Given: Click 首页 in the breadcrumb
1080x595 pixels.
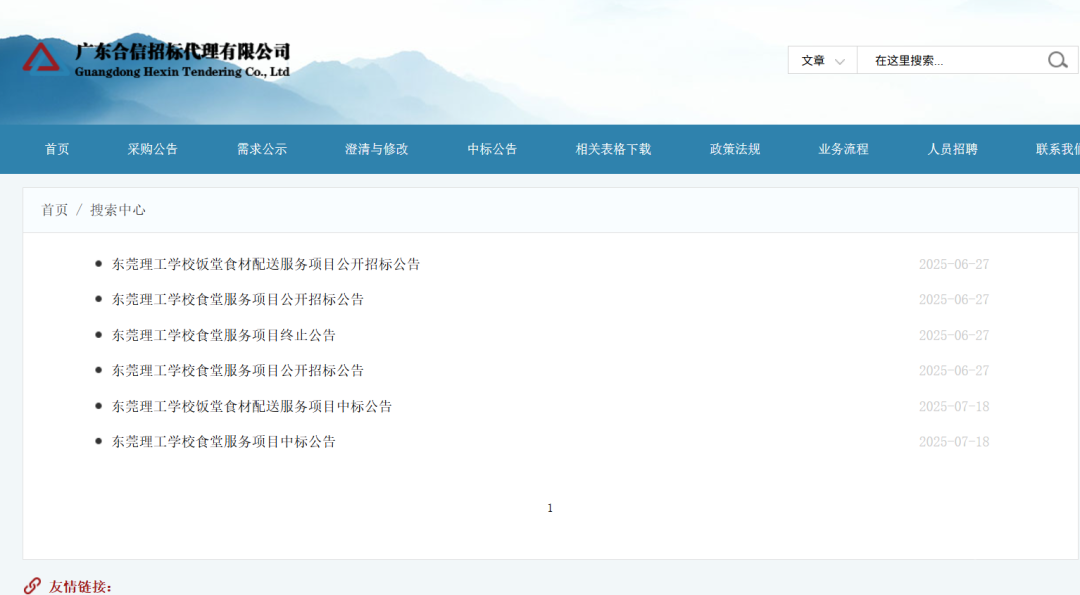Looking at the screenshot, I should click(x=55, y=210).
